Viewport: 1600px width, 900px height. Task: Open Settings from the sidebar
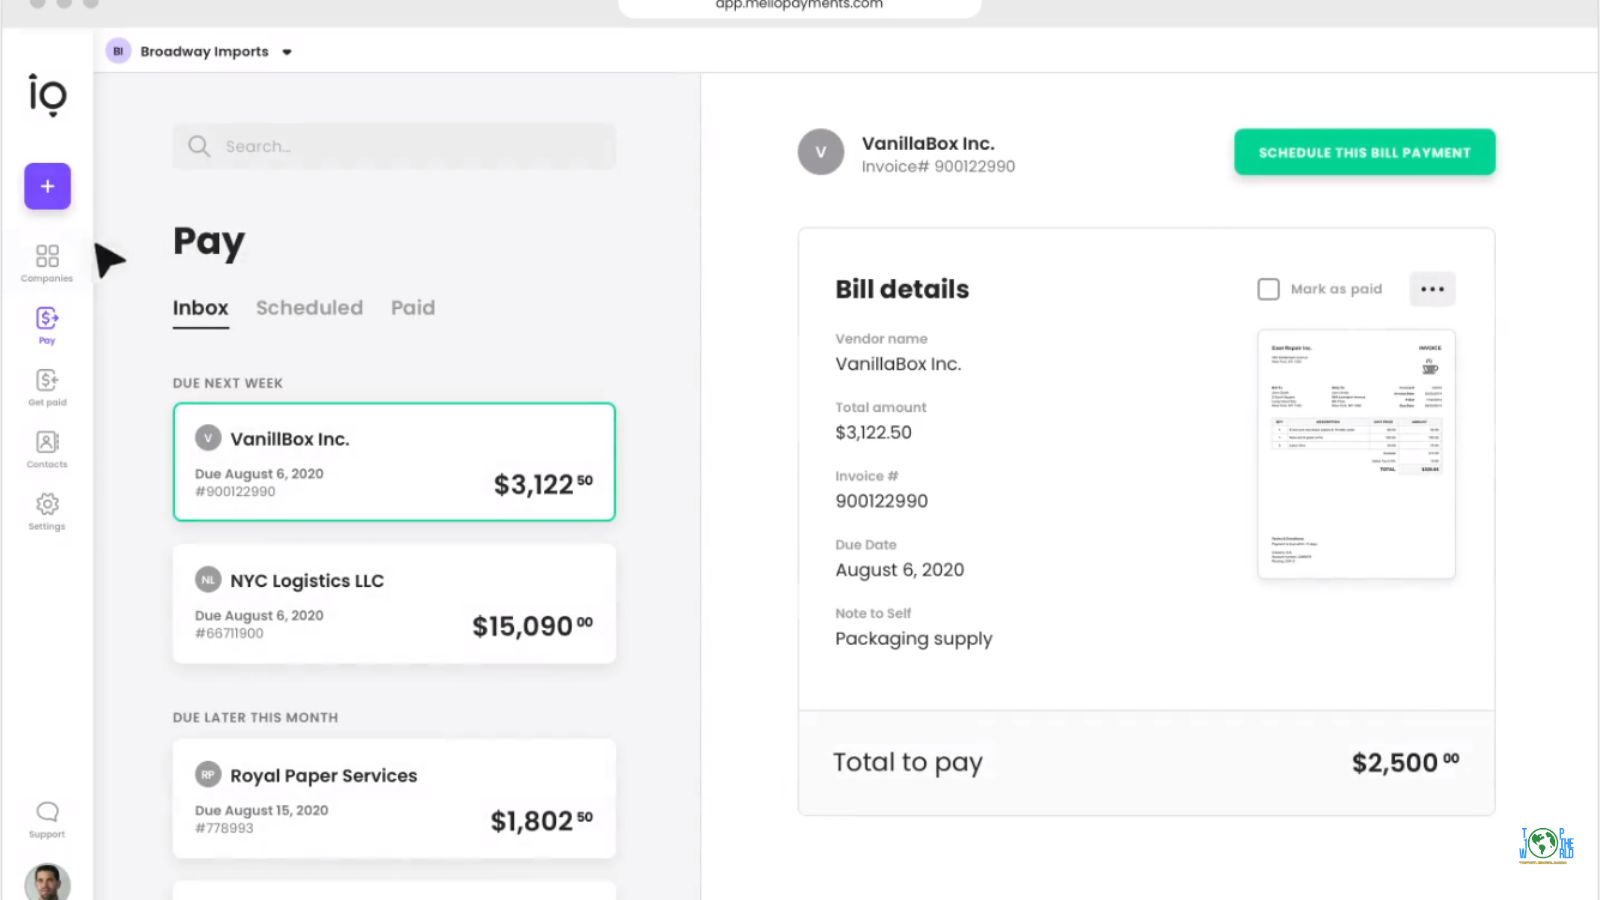[x=47, y=511]
